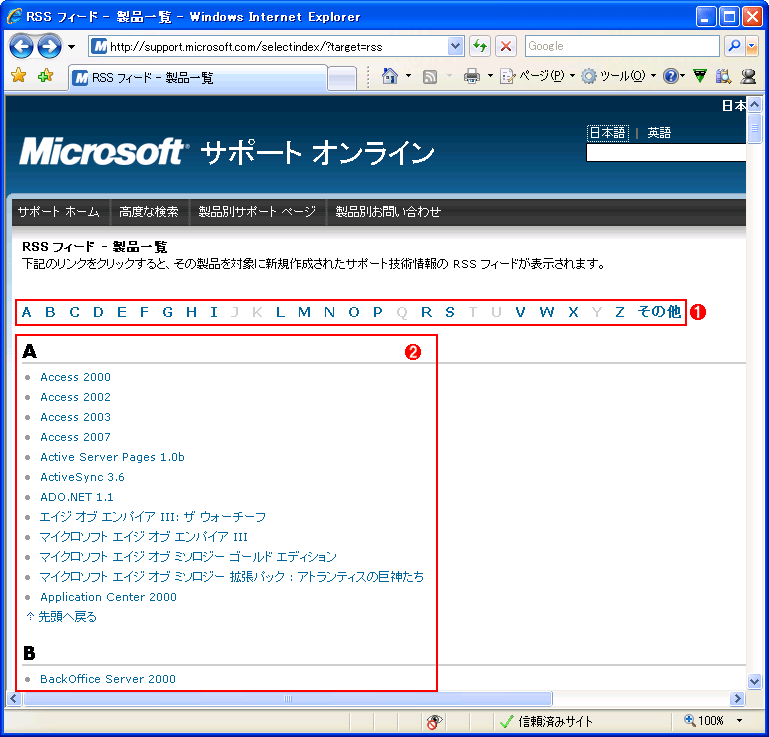Open a blank new tab button
This screenshot has height=737, width=769.
pos(342,78)
